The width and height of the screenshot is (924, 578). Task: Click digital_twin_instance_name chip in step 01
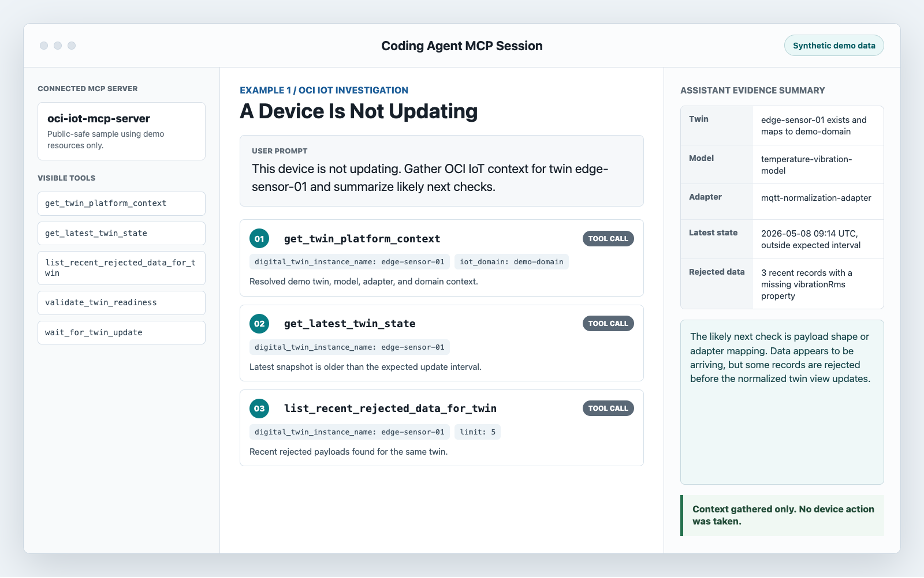[349, 262]
